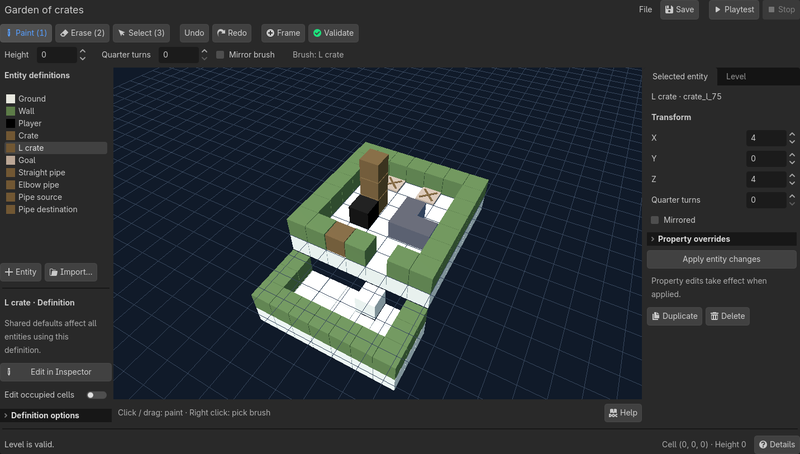
Task: Select the Pipe source definition
Action: (56, 197)
